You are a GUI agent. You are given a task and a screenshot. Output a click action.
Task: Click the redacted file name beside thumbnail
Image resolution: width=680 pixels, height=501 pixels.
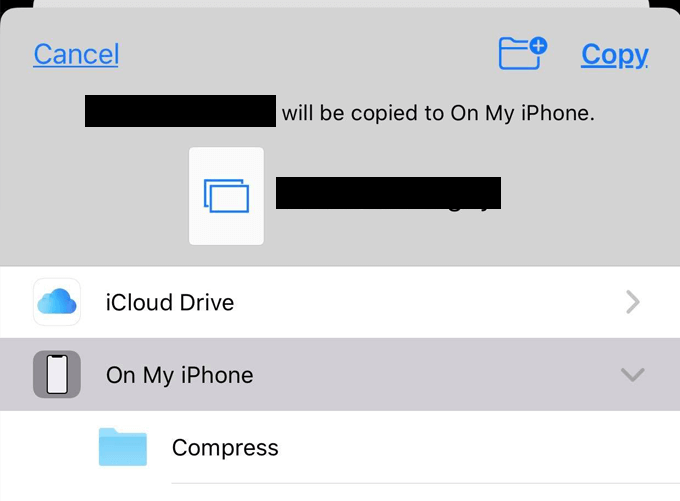click(x=388, y=193)
